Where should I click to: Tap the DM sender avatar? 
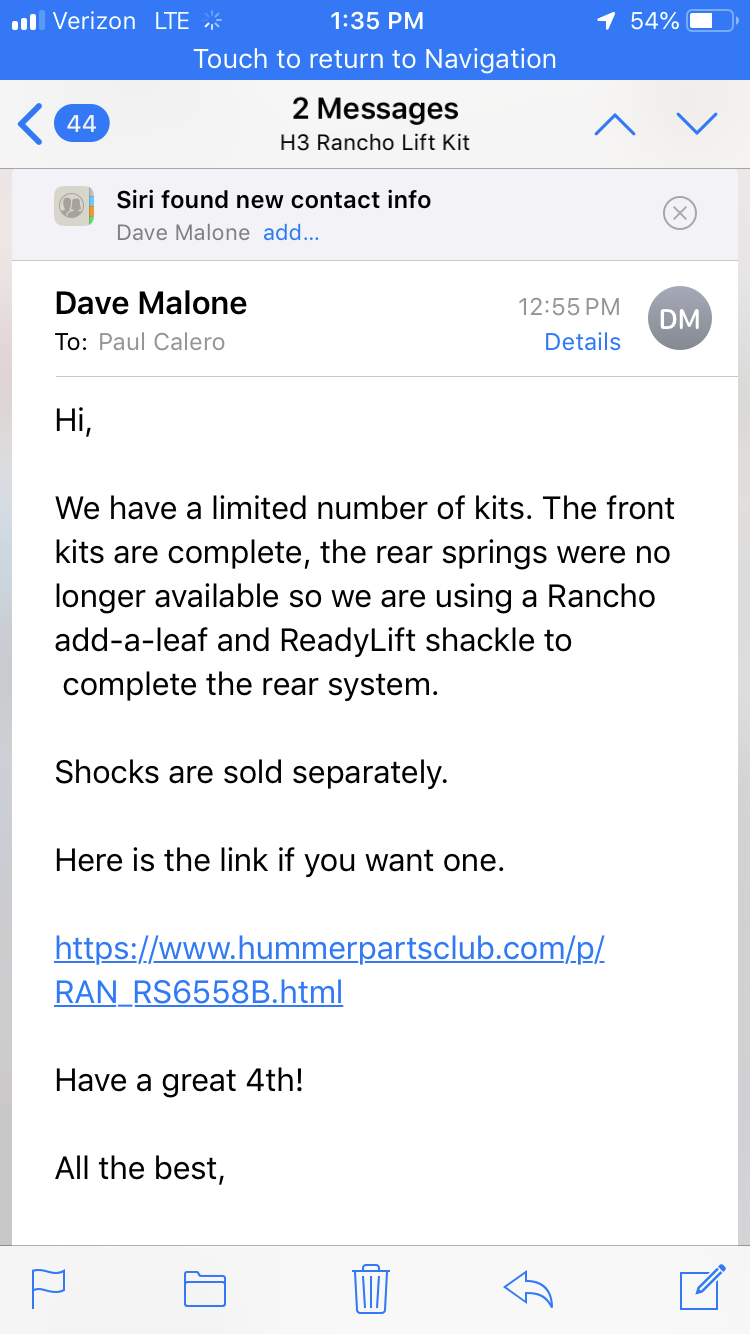tap(680, 319)
